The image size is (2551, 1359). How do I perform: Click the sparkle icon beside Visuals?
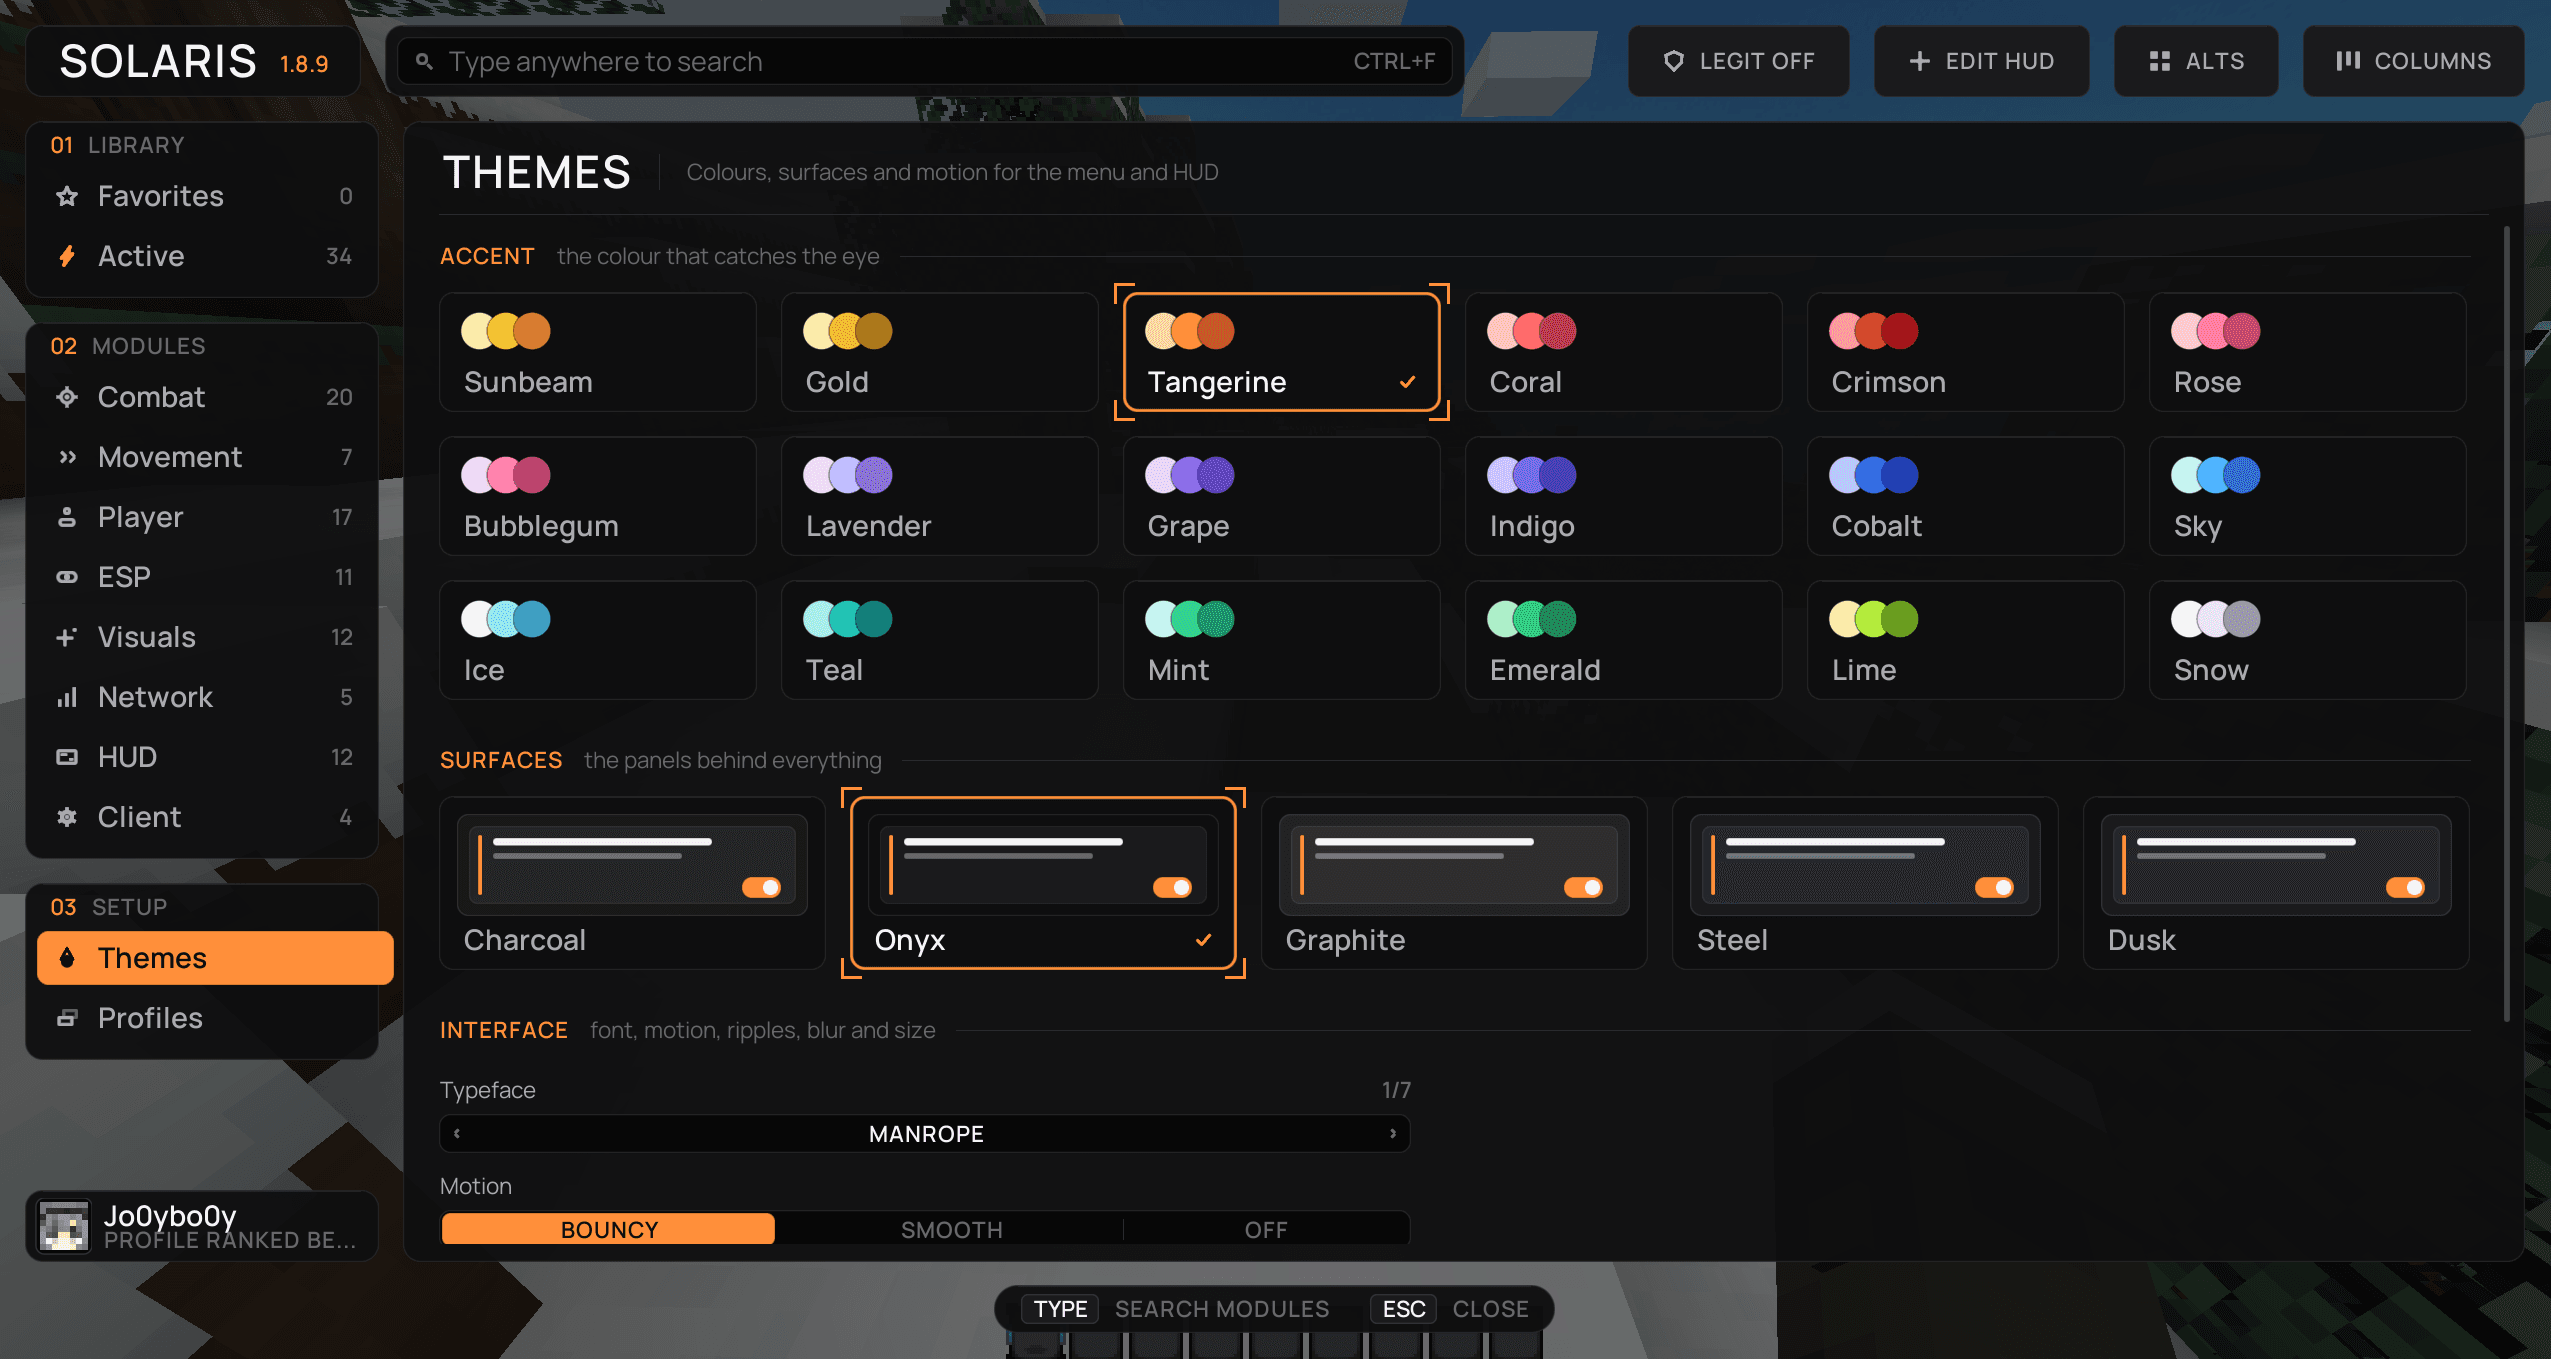click(x=67, y=637)
